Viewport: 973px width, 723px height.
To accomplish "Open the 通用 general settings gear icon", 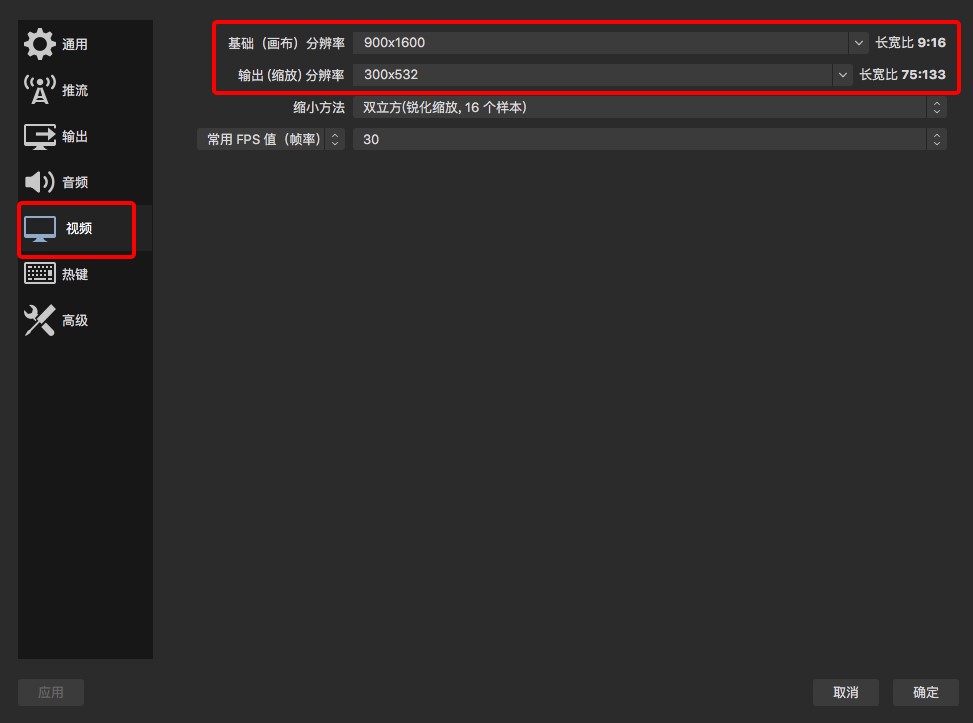I will point(40,44).
